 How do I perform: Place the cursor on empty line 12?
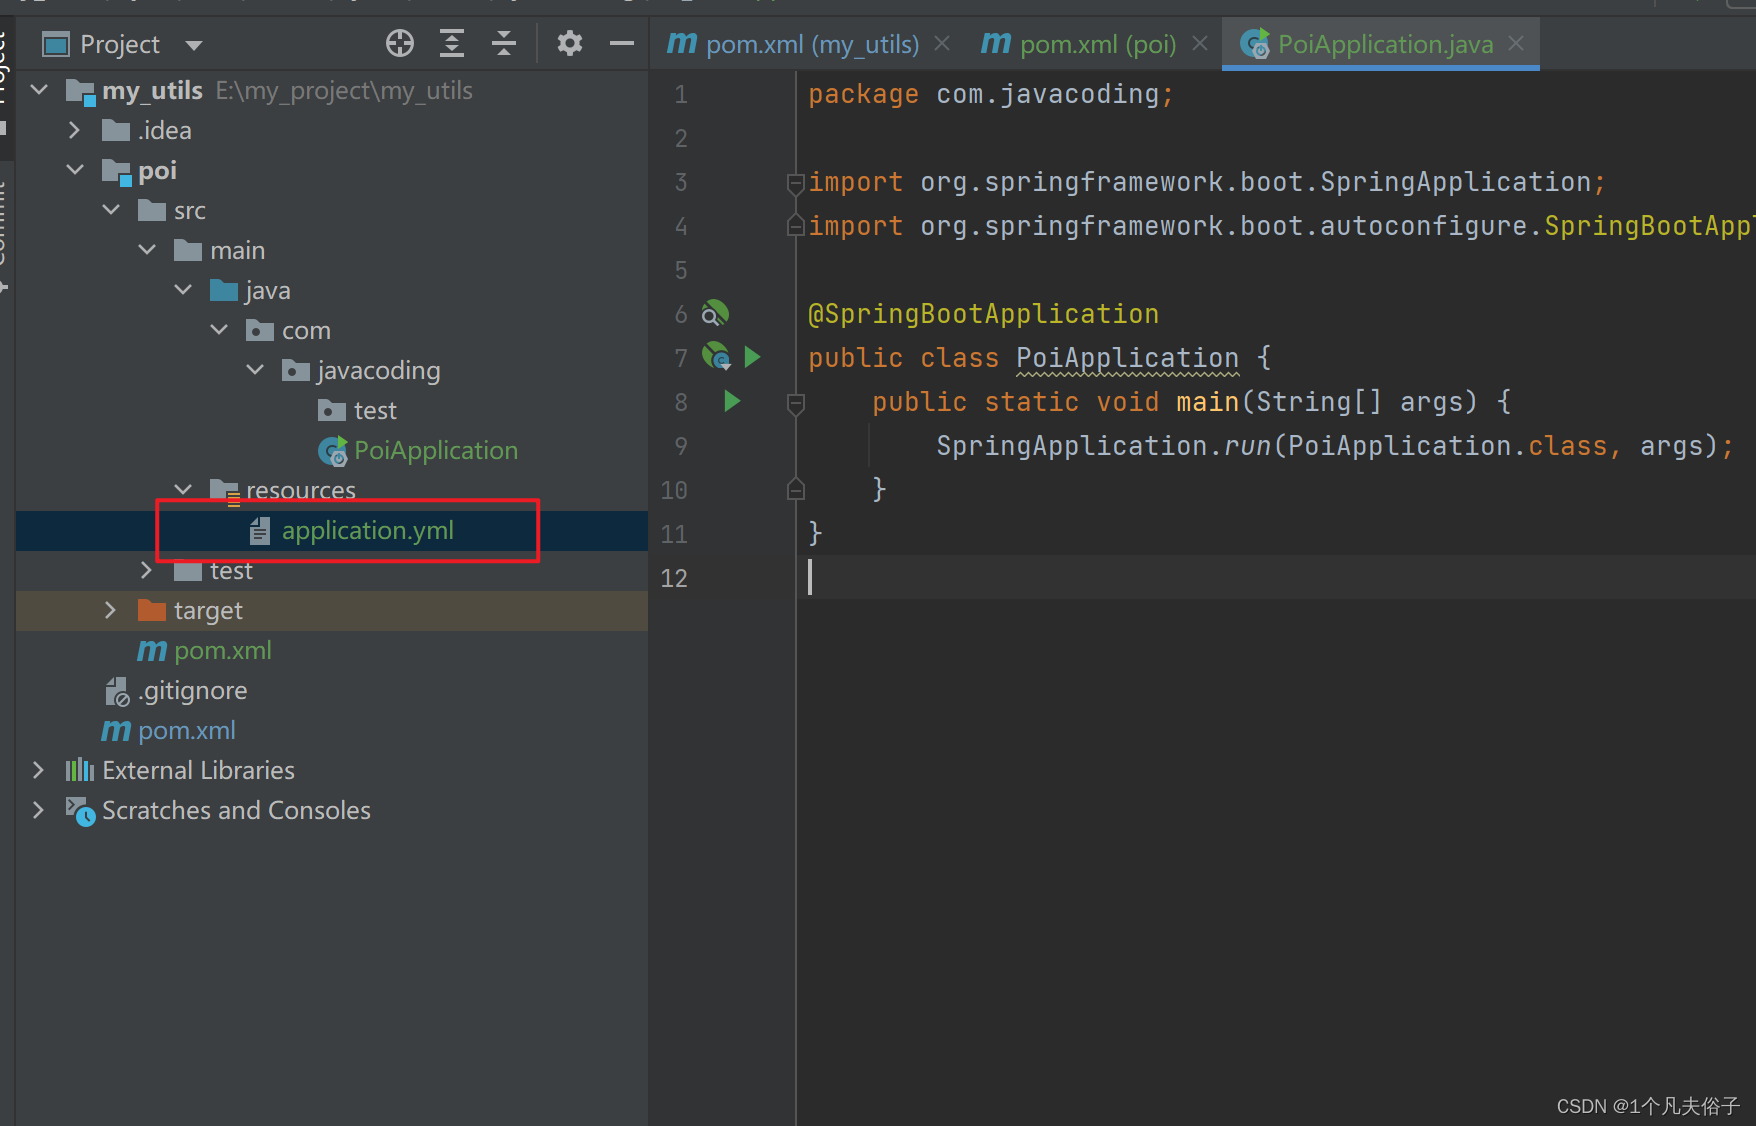click(1276, 578)
